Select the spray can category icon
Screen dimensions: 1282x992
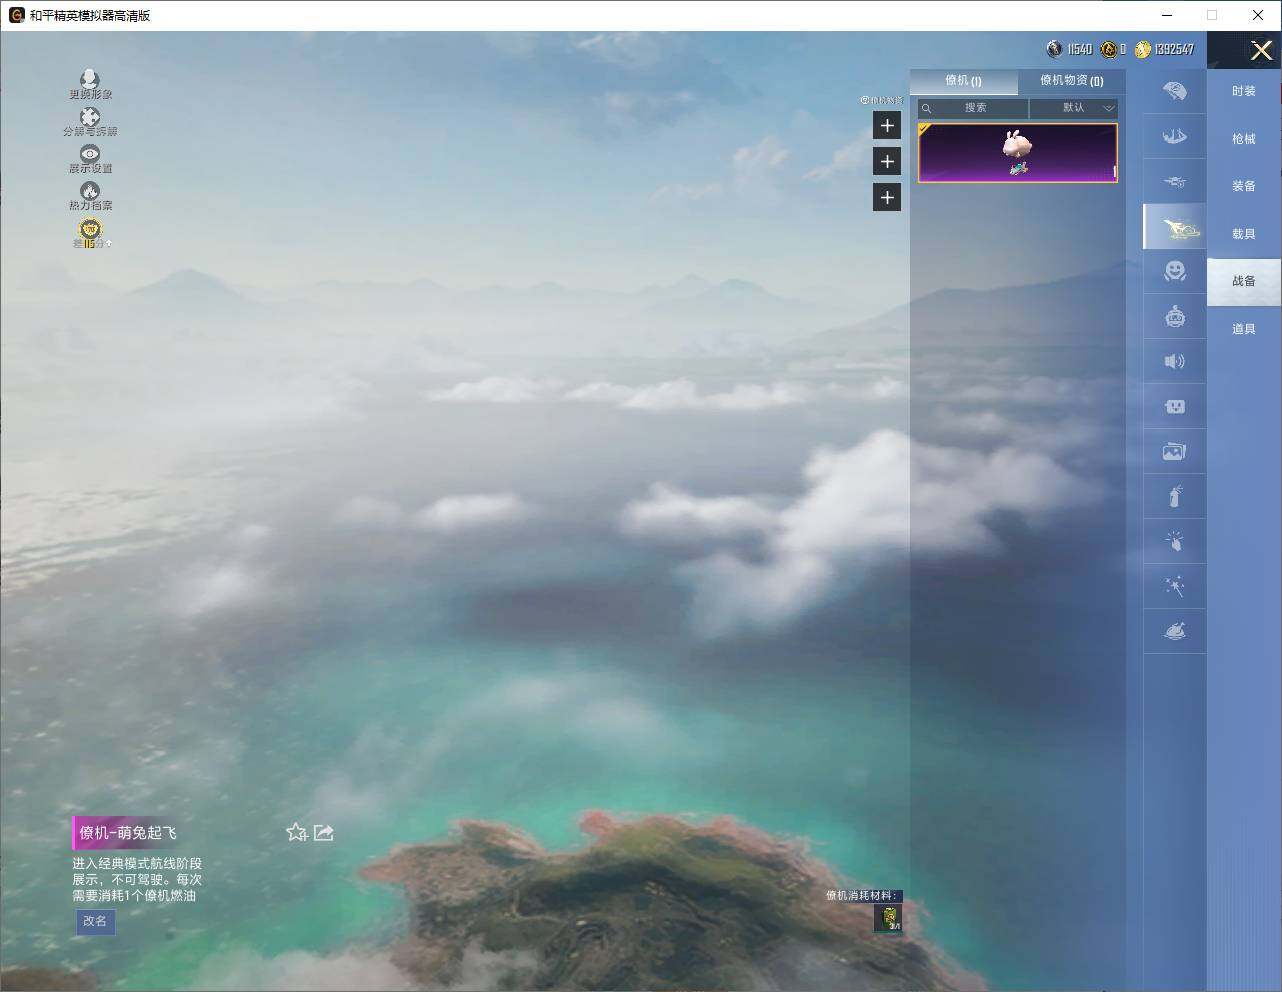pyautogui.click(x=1175, y=496)
